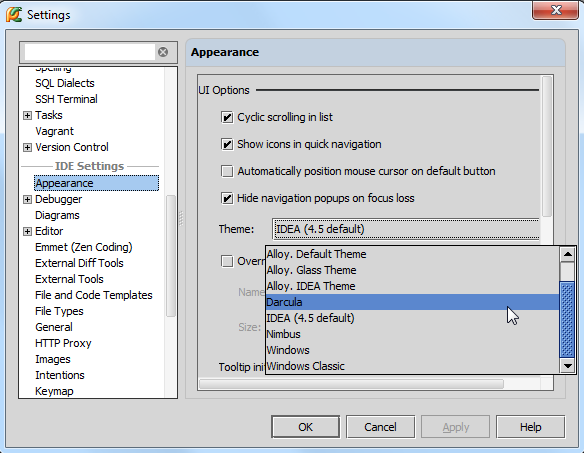Viewport: 584px width, 453px height.
Task: Click the horizontal scrollbar under the options panel
Action: click(x=351, y=384)
